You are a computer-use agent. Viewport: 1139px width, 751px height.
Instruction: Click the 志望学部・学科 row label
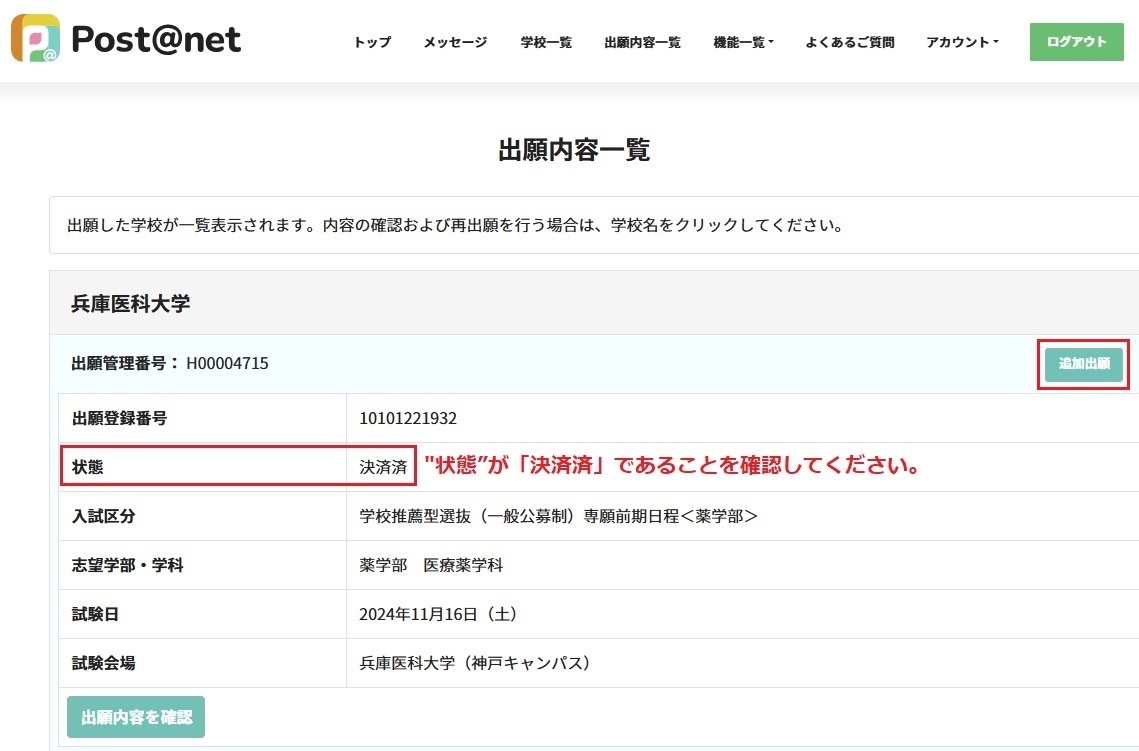click(x=128, y=565)
